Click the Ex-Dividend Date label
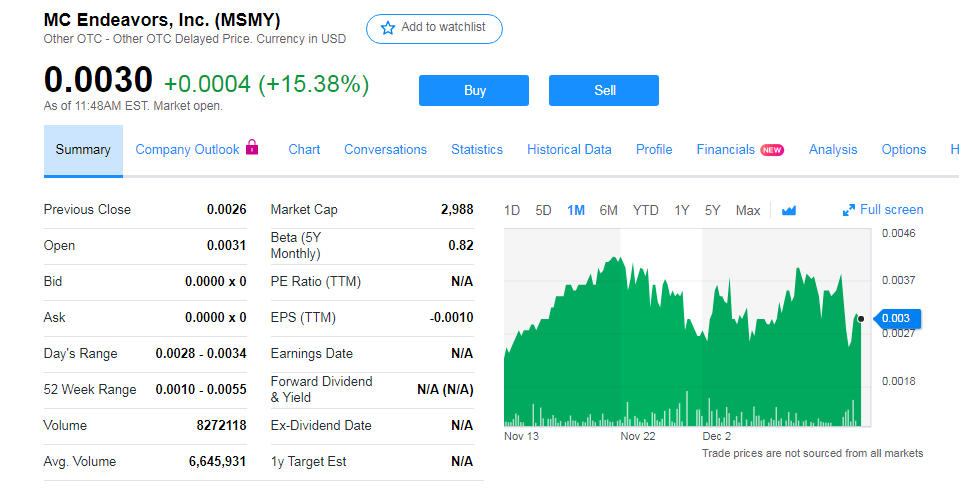959x489 pixels. (x=321, y=425)
